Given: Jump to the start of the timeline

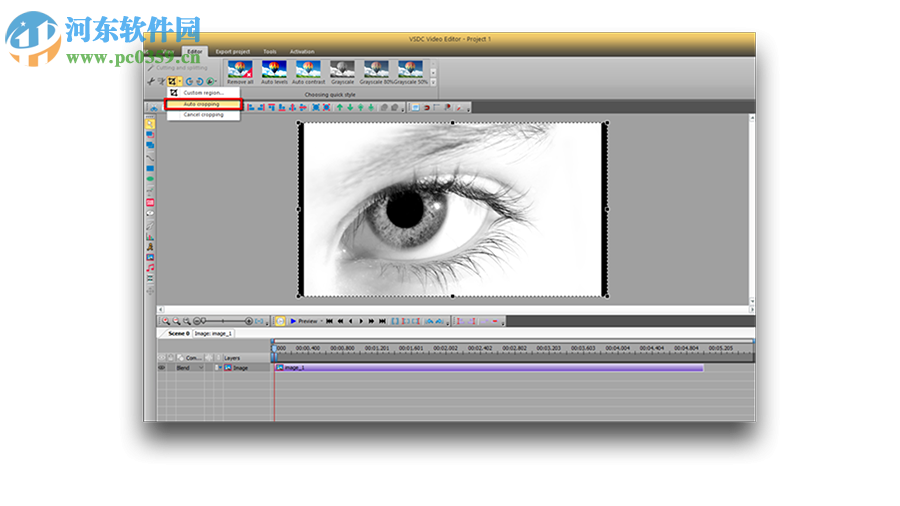Looking at the screenshot, I should (329, 321).
